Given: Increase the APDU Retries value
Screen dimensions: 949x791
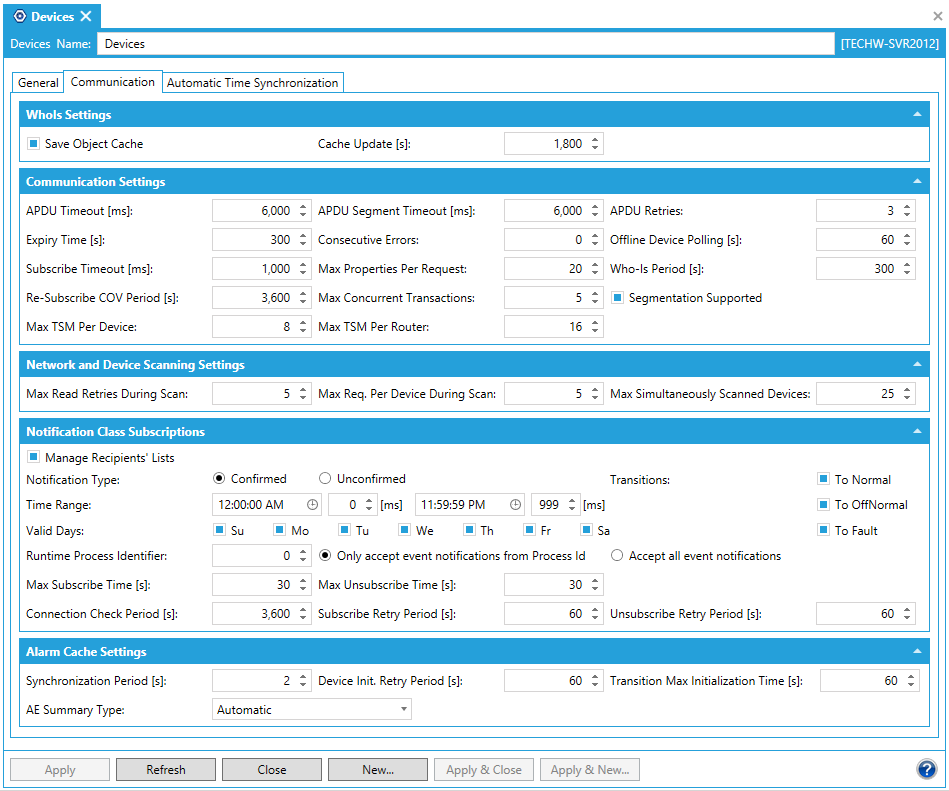Looking at the screenshot, I should pos(907,207).
